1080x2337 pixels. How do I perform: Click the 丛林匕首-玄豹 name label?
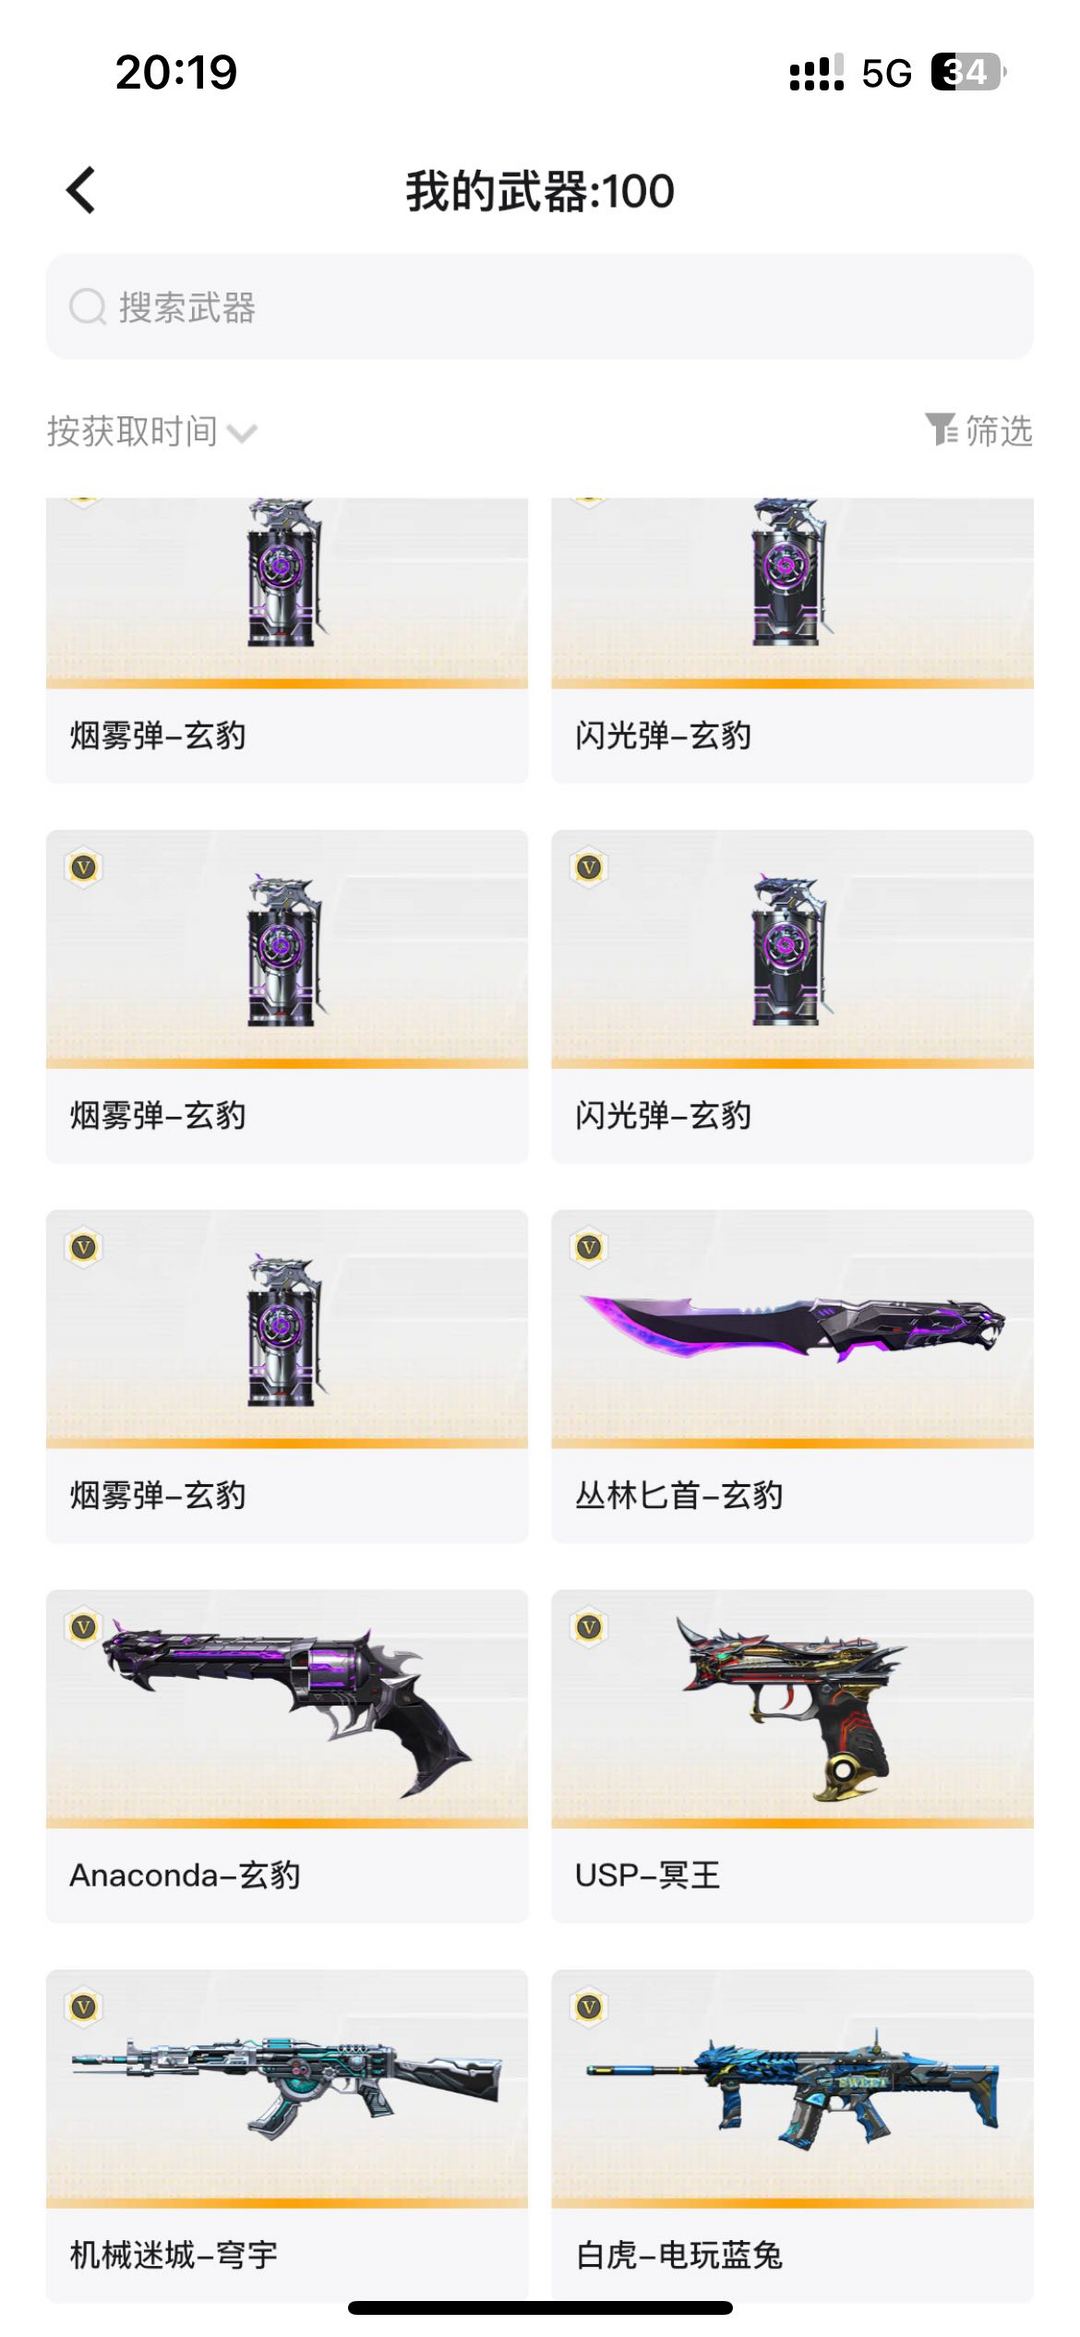(x=679, y=1496)
